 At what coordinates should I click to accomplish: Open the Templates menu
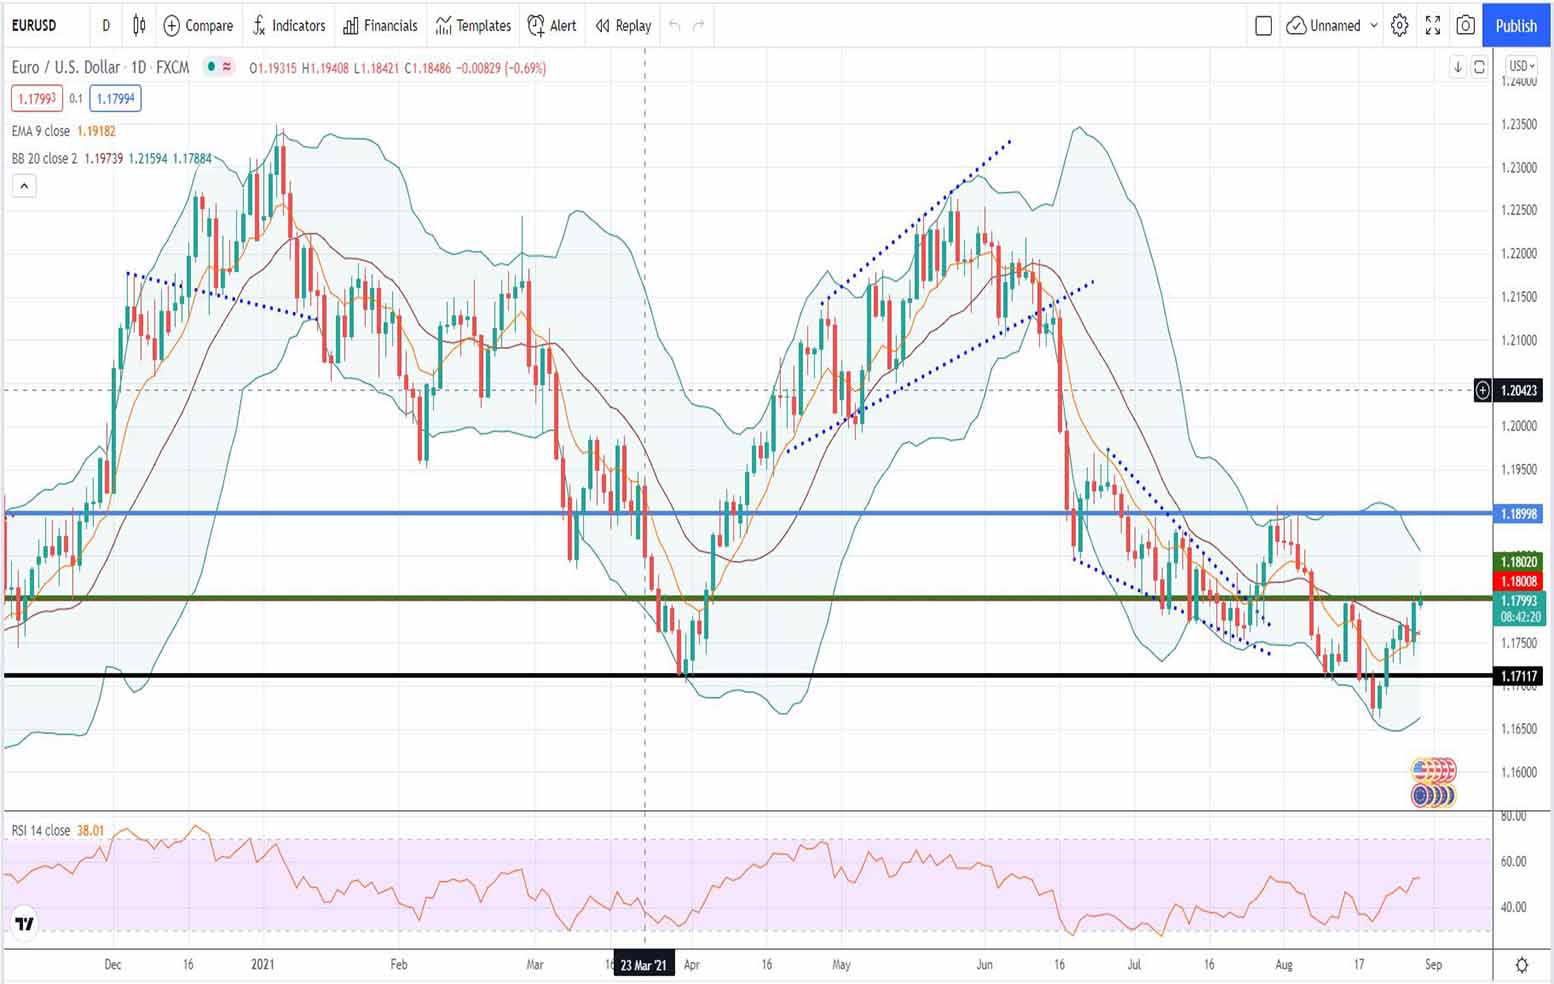click(473, 25)
